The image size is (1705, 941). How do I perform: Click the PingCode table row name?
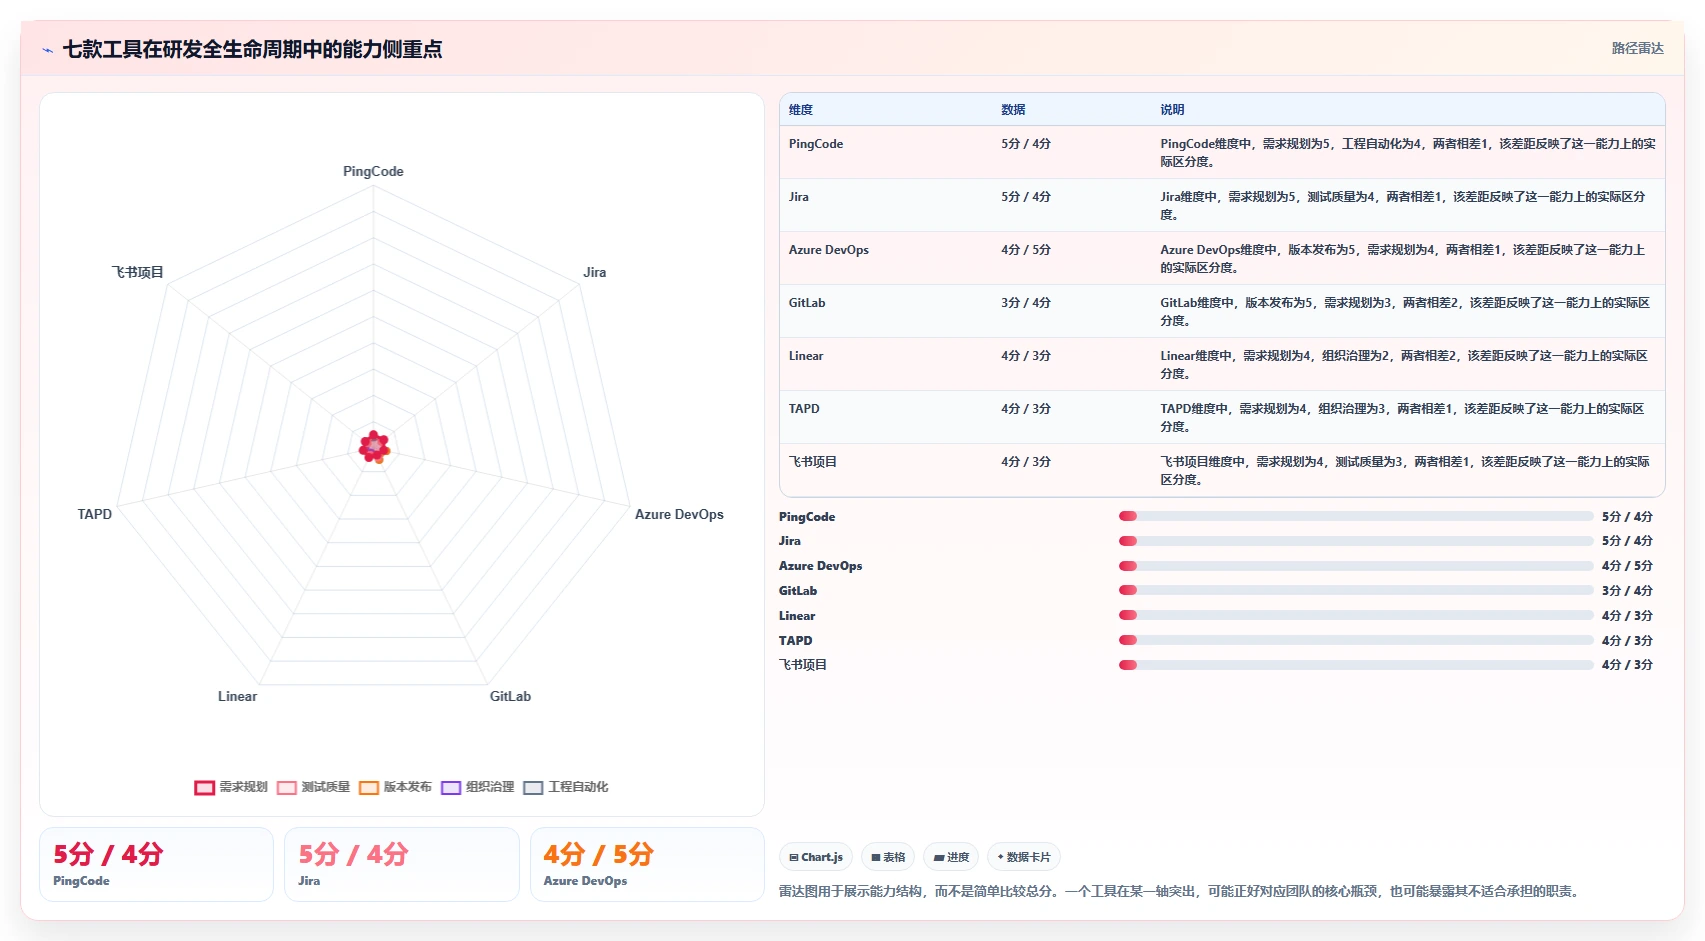click(x=816, y=144)
